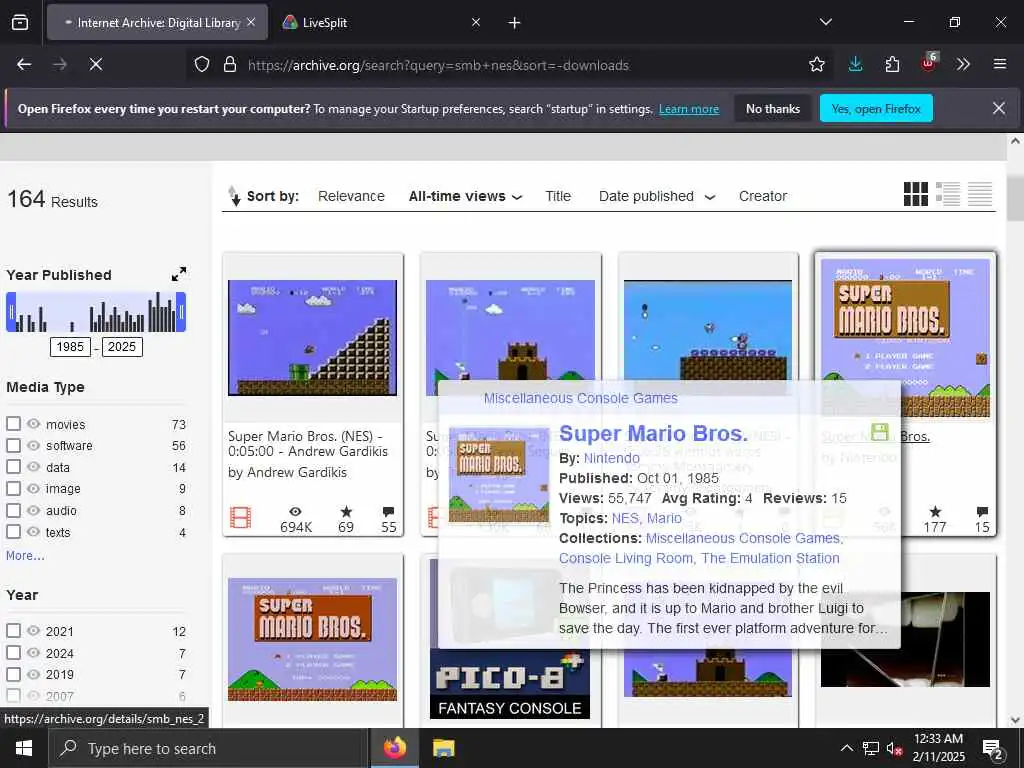Hide 2019 with eye toggle
The width and height of the screenshot is (1024, 768).
coord(33,674)
